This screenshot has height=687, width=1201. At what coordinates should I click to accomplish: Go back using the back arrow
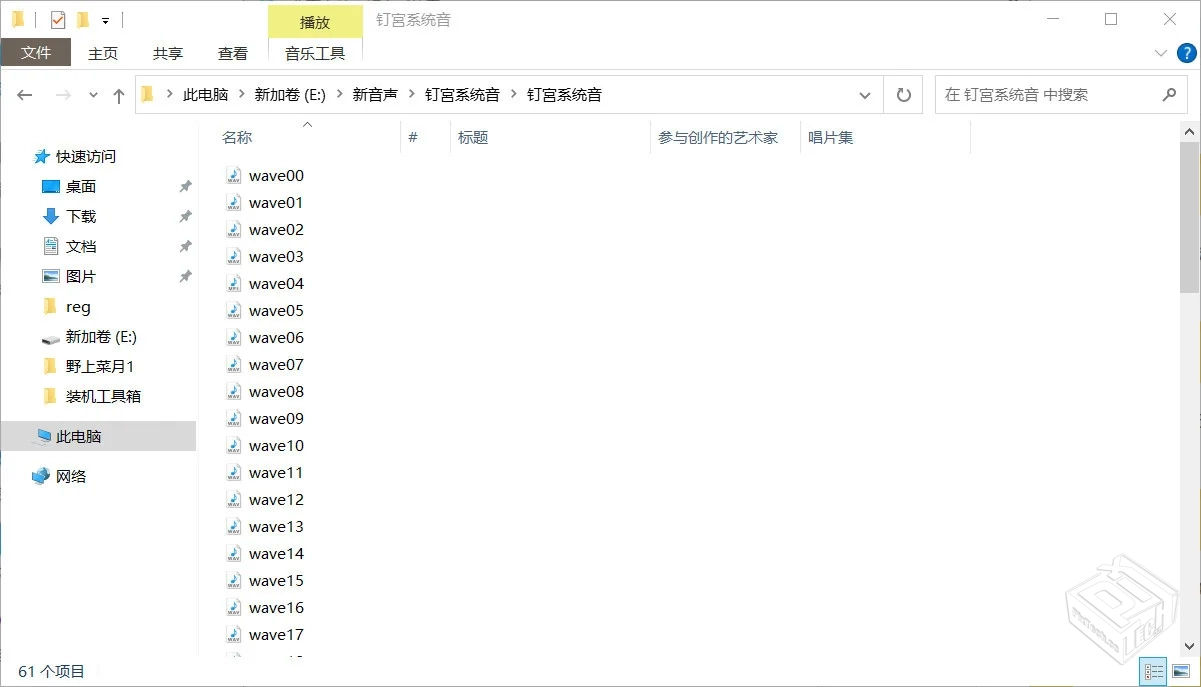24,94
